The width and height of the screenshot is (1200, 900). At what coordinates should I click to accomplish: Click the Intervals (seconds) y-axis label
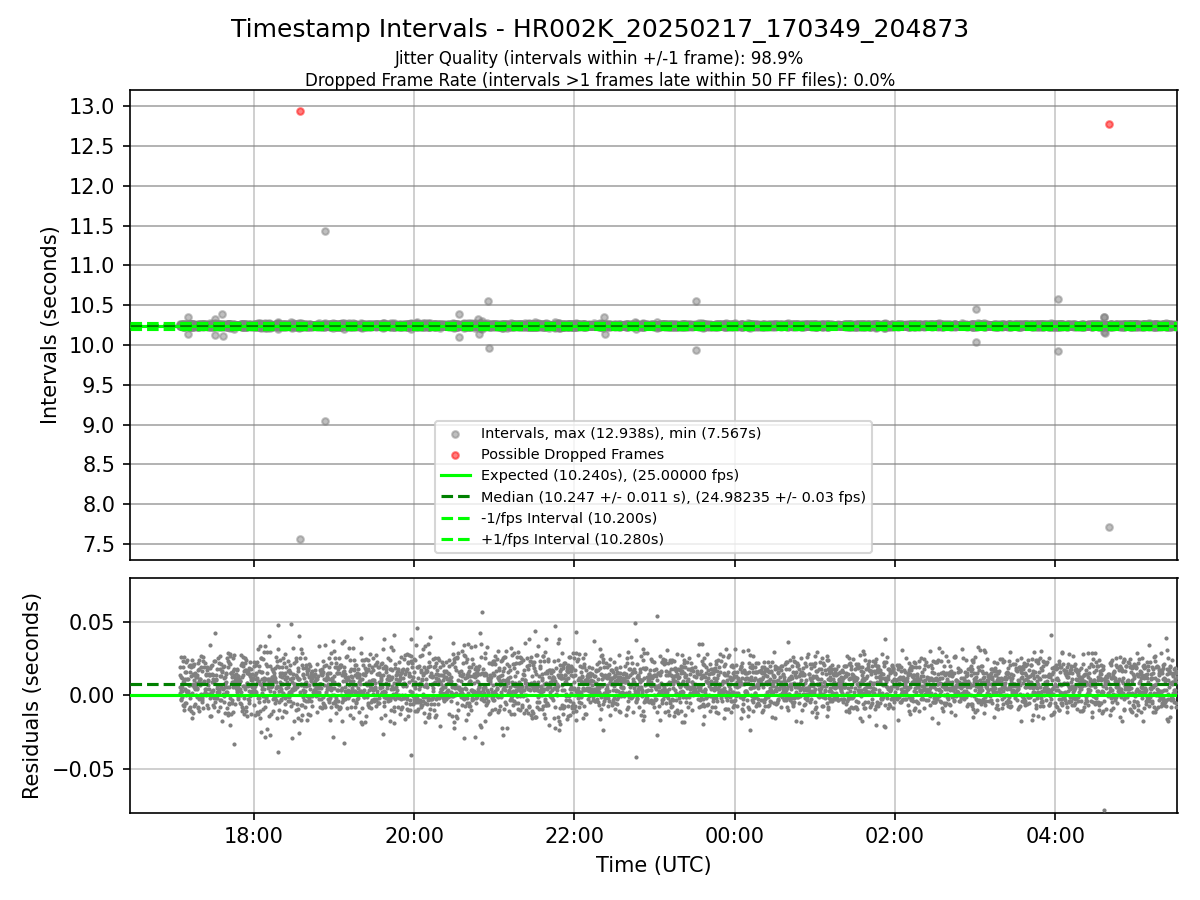(x=49, y=325)
